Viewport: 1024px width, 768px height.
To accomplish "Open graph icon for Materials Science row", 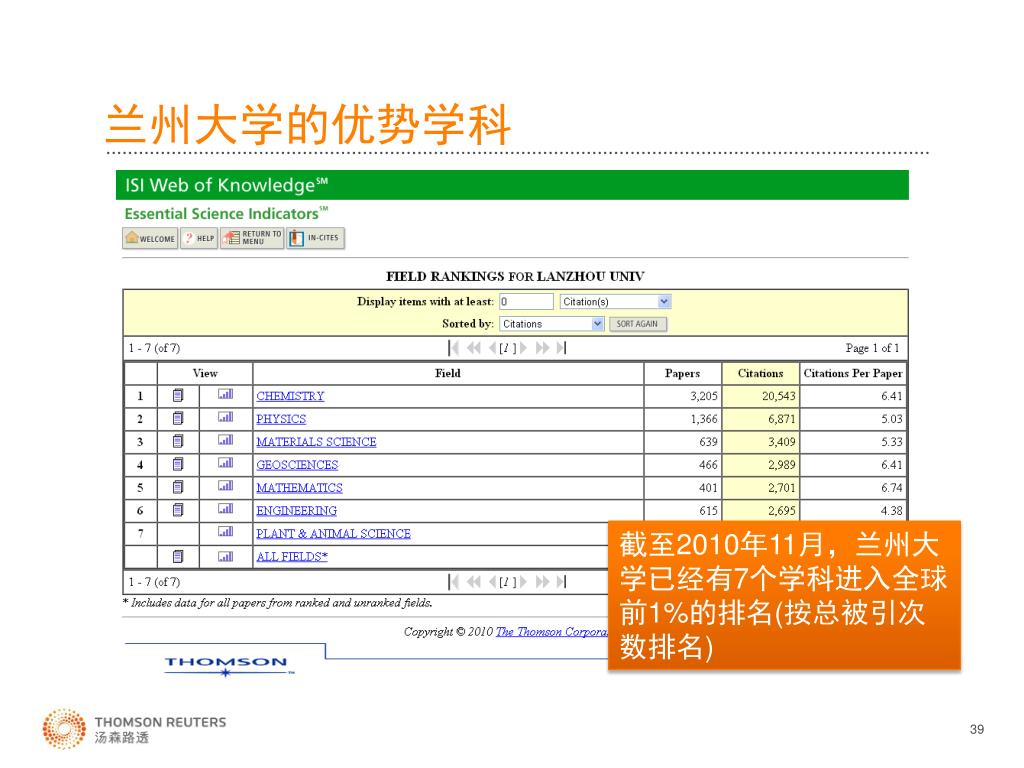I will point(225,440).
